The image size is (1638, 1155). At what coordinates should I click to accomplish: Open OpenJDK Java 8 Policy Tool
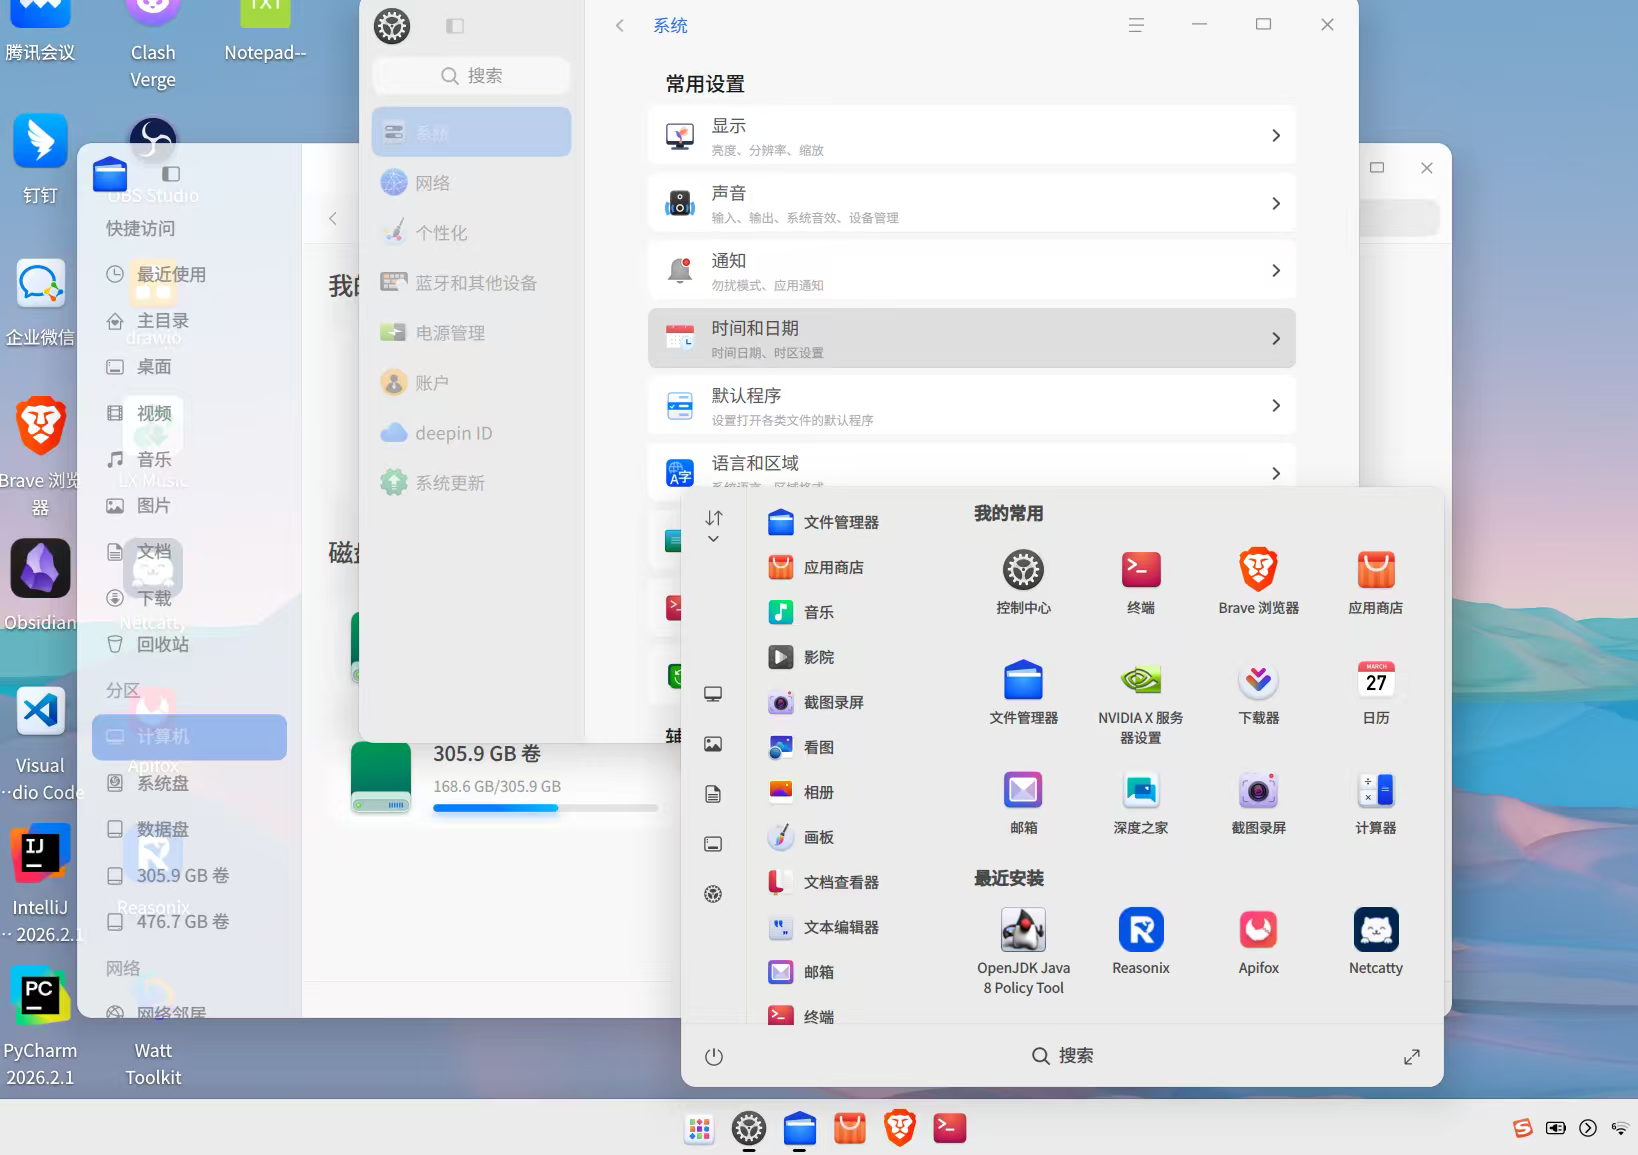[x=1023, y=951]
